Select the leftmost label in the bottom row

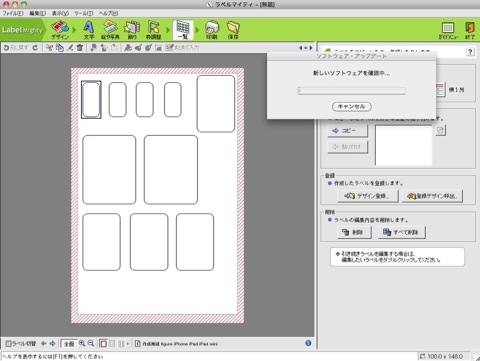101,242
